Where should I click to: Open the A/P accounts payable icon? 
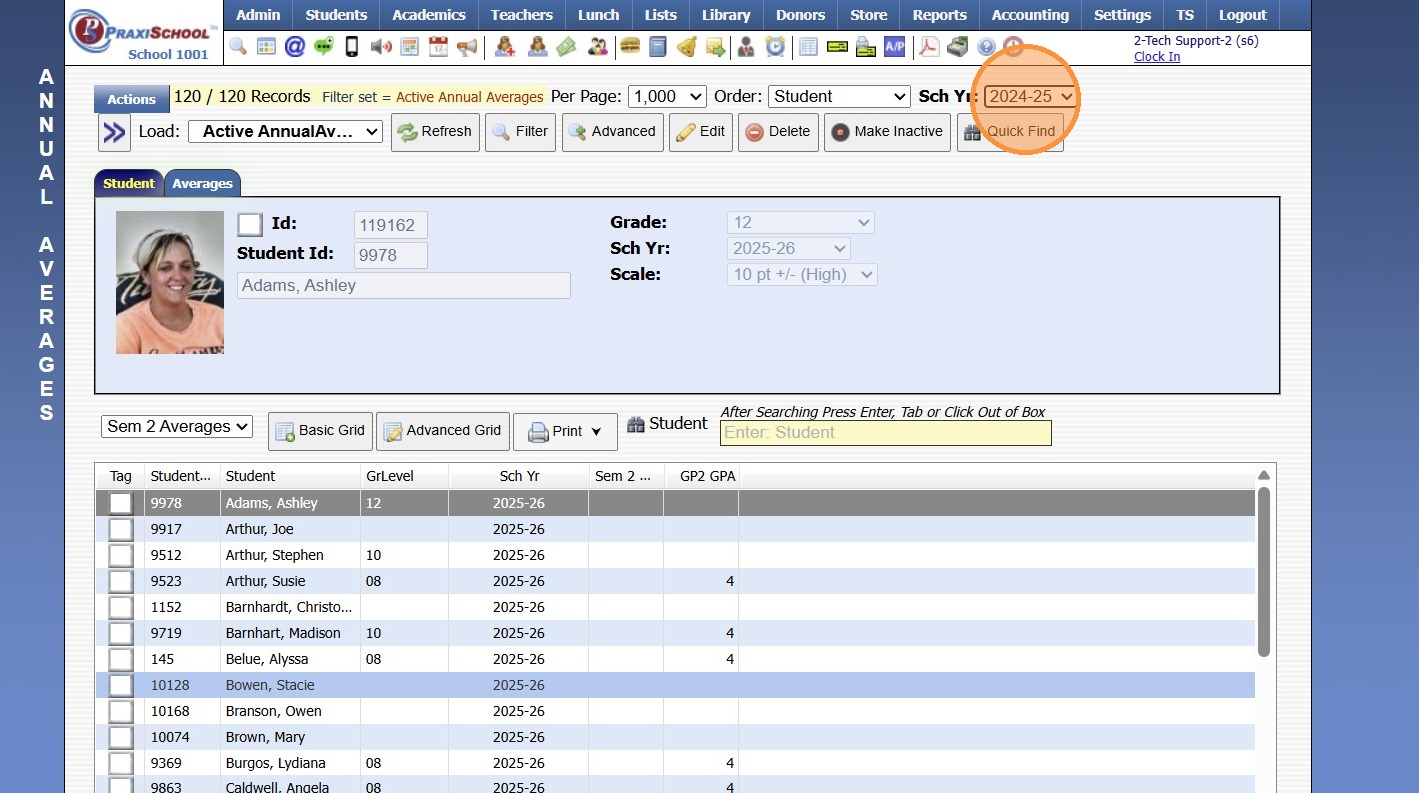(x=894, y=46)
